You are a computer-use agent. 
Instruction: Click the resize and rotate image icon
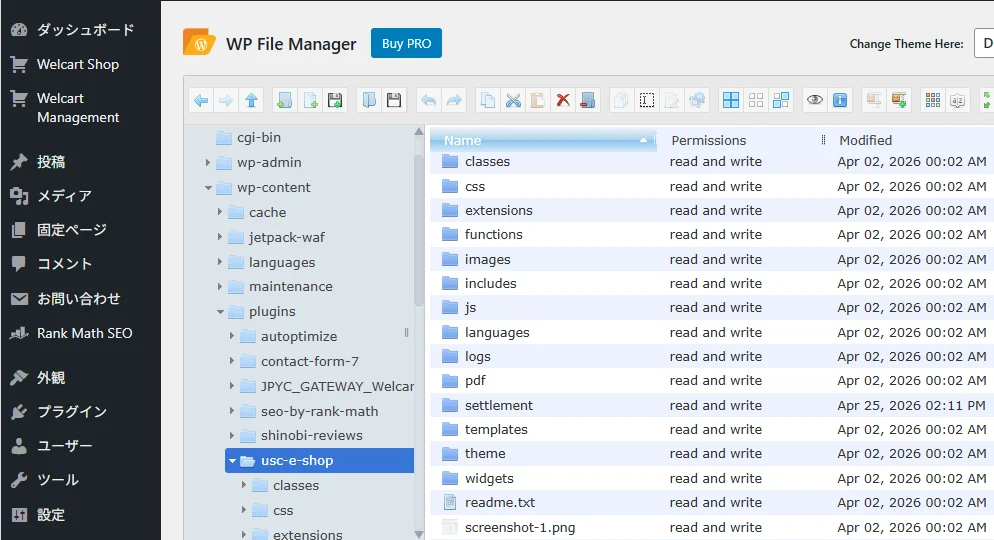pyautogui.click(x=697, y=100)
